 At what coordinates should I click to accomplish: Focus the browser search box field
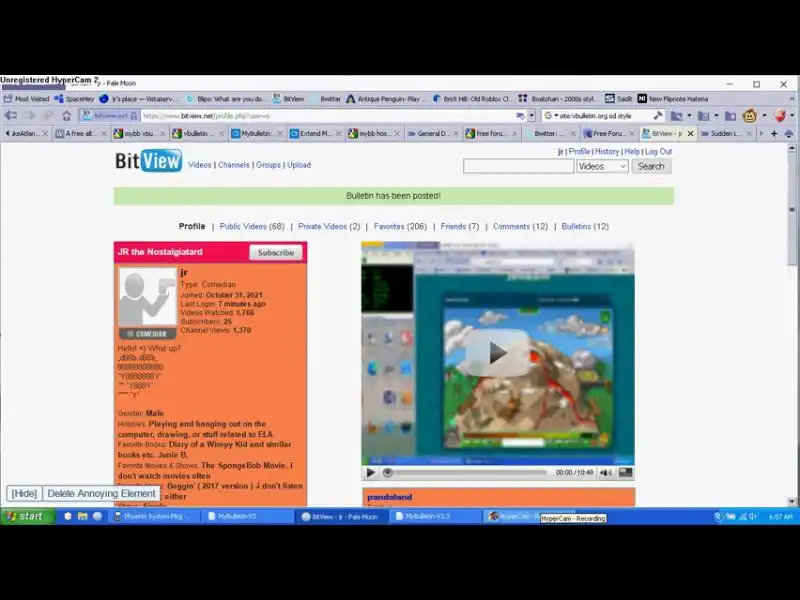(x=604, y=116)
